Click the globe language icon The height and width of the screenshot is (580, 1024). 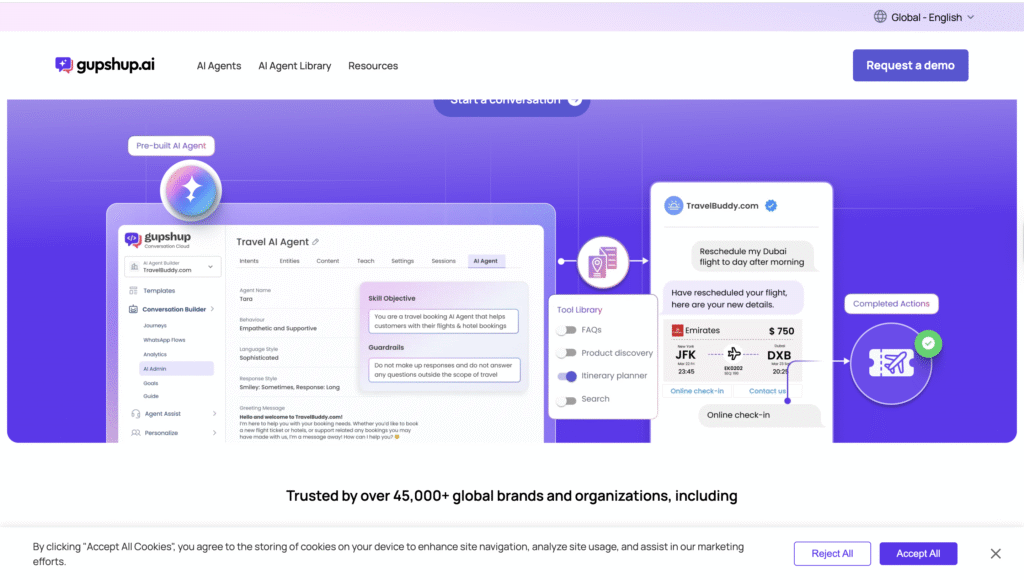click(x=880, y=17)
